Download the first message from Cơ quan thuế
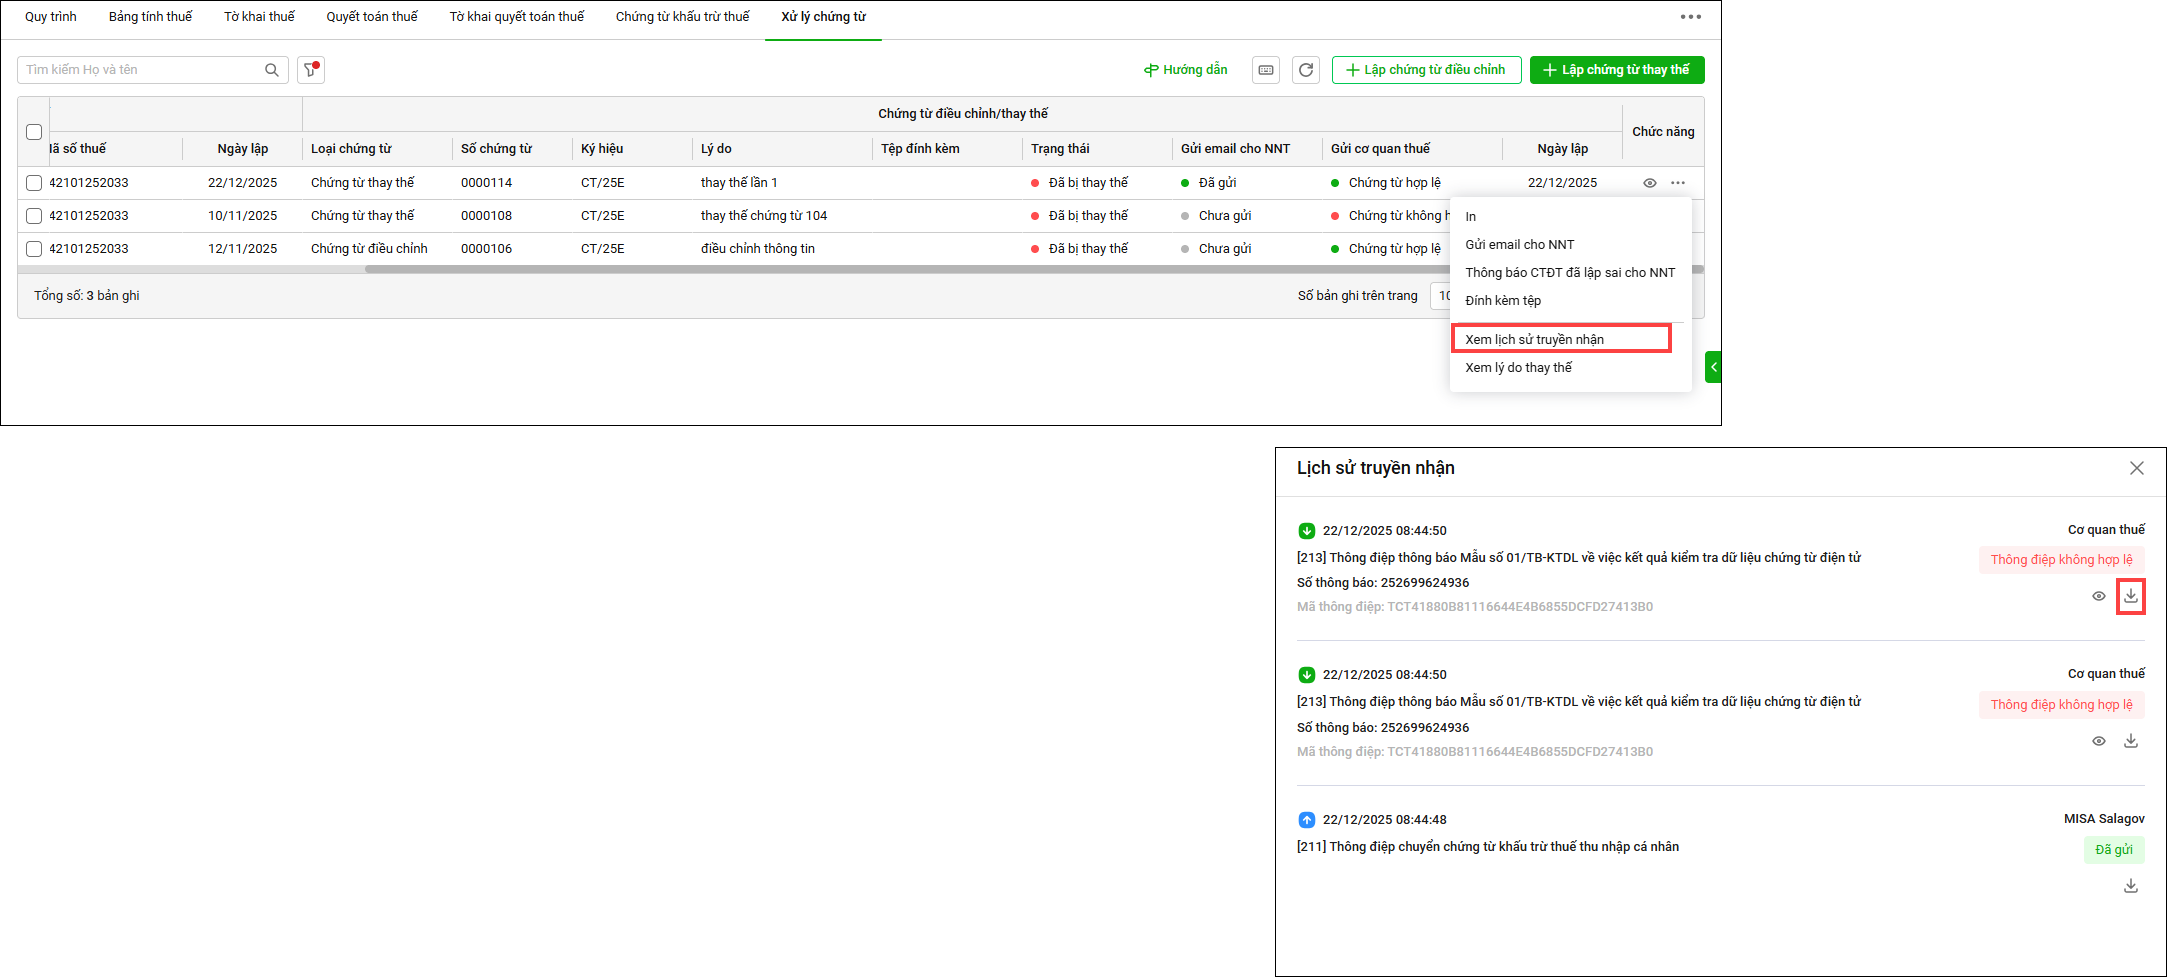Screen dimensions: 2167x977 click(2130, 596)
